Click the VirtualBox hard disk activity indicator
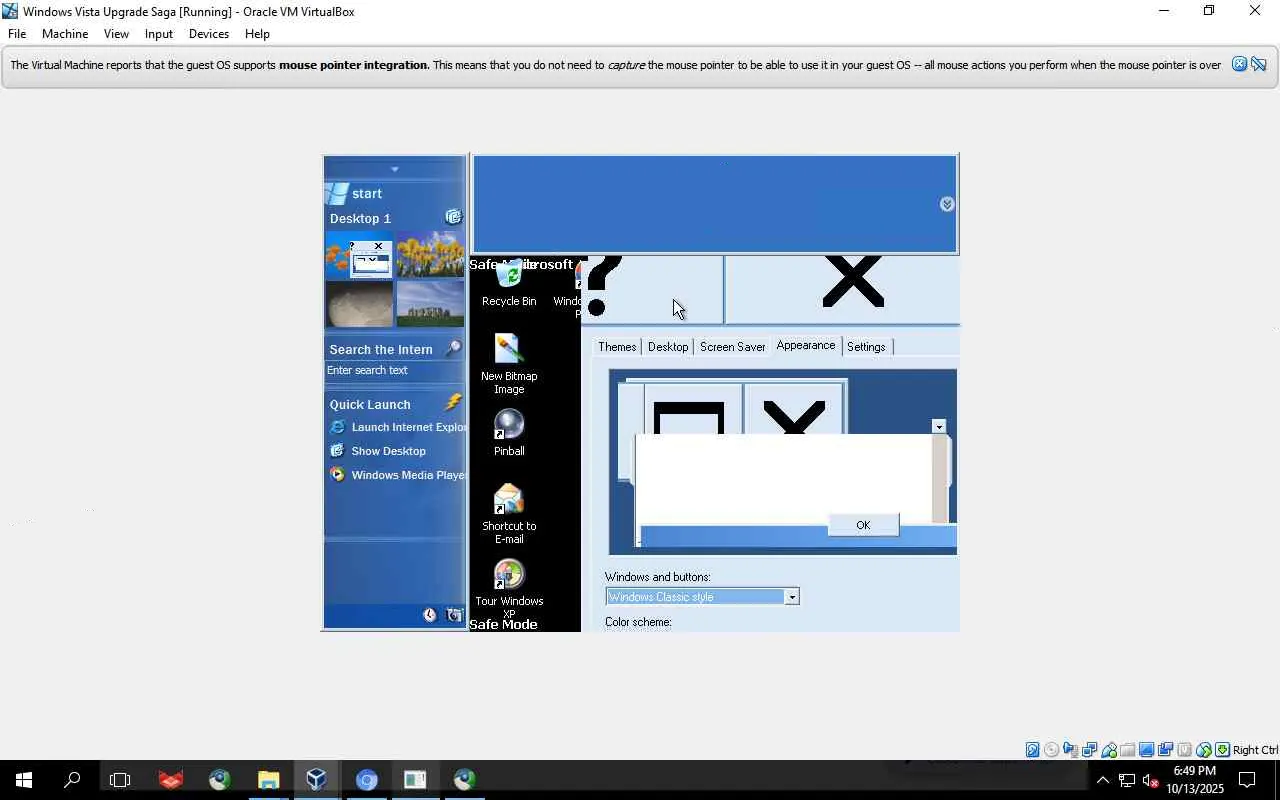1280x800 pixels. [1033, 750]
